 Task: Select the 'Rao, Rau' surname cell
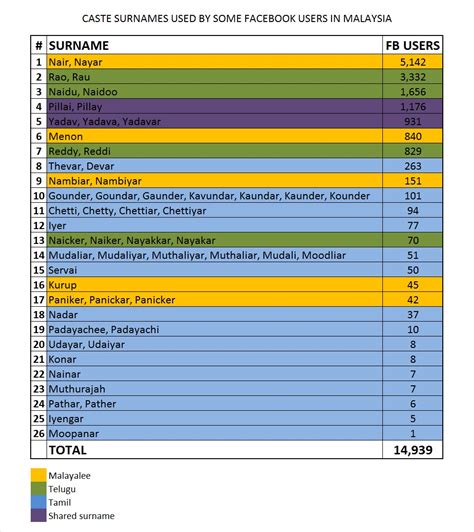coord(214,77)
